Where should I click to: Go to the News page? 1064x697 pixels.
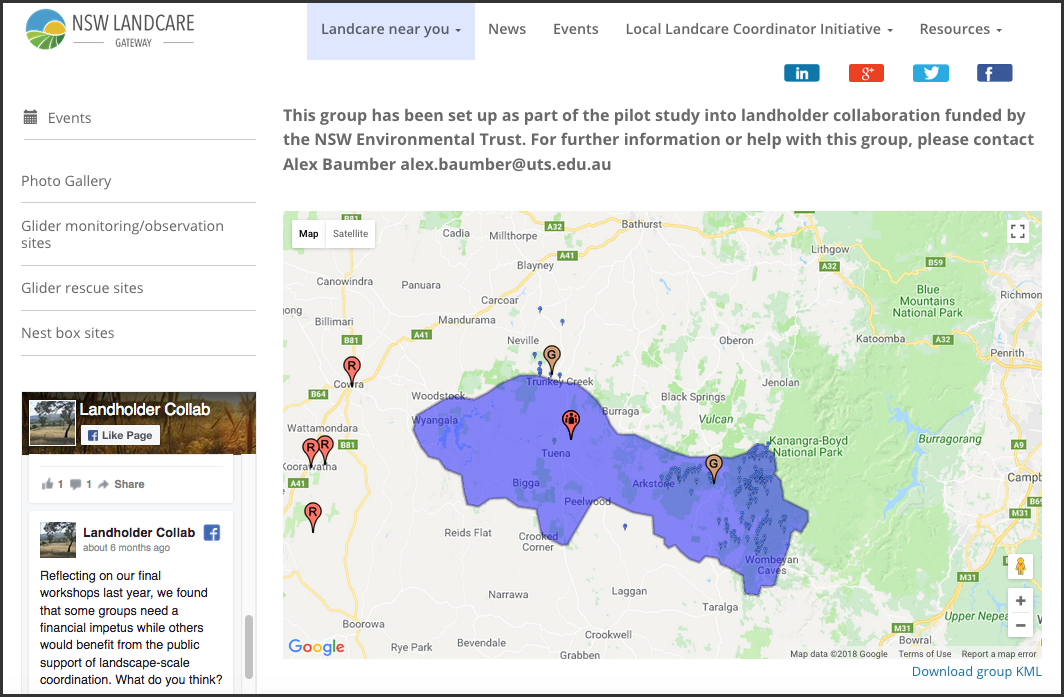click(x=507, y=29)
